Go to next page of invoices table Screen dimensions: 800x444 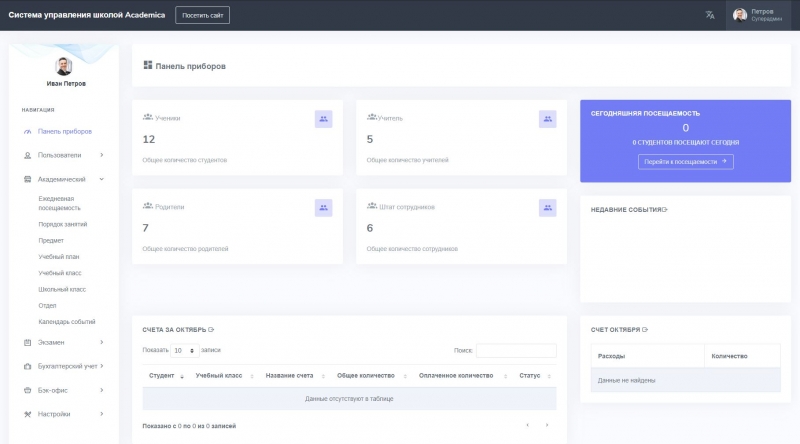(547, 425)
